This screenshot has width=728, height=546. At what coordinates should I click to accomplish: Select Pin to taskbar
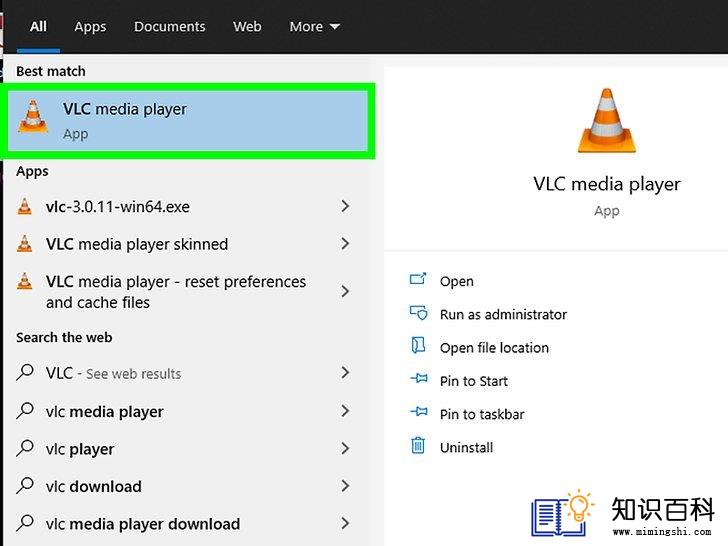[482, 414]
